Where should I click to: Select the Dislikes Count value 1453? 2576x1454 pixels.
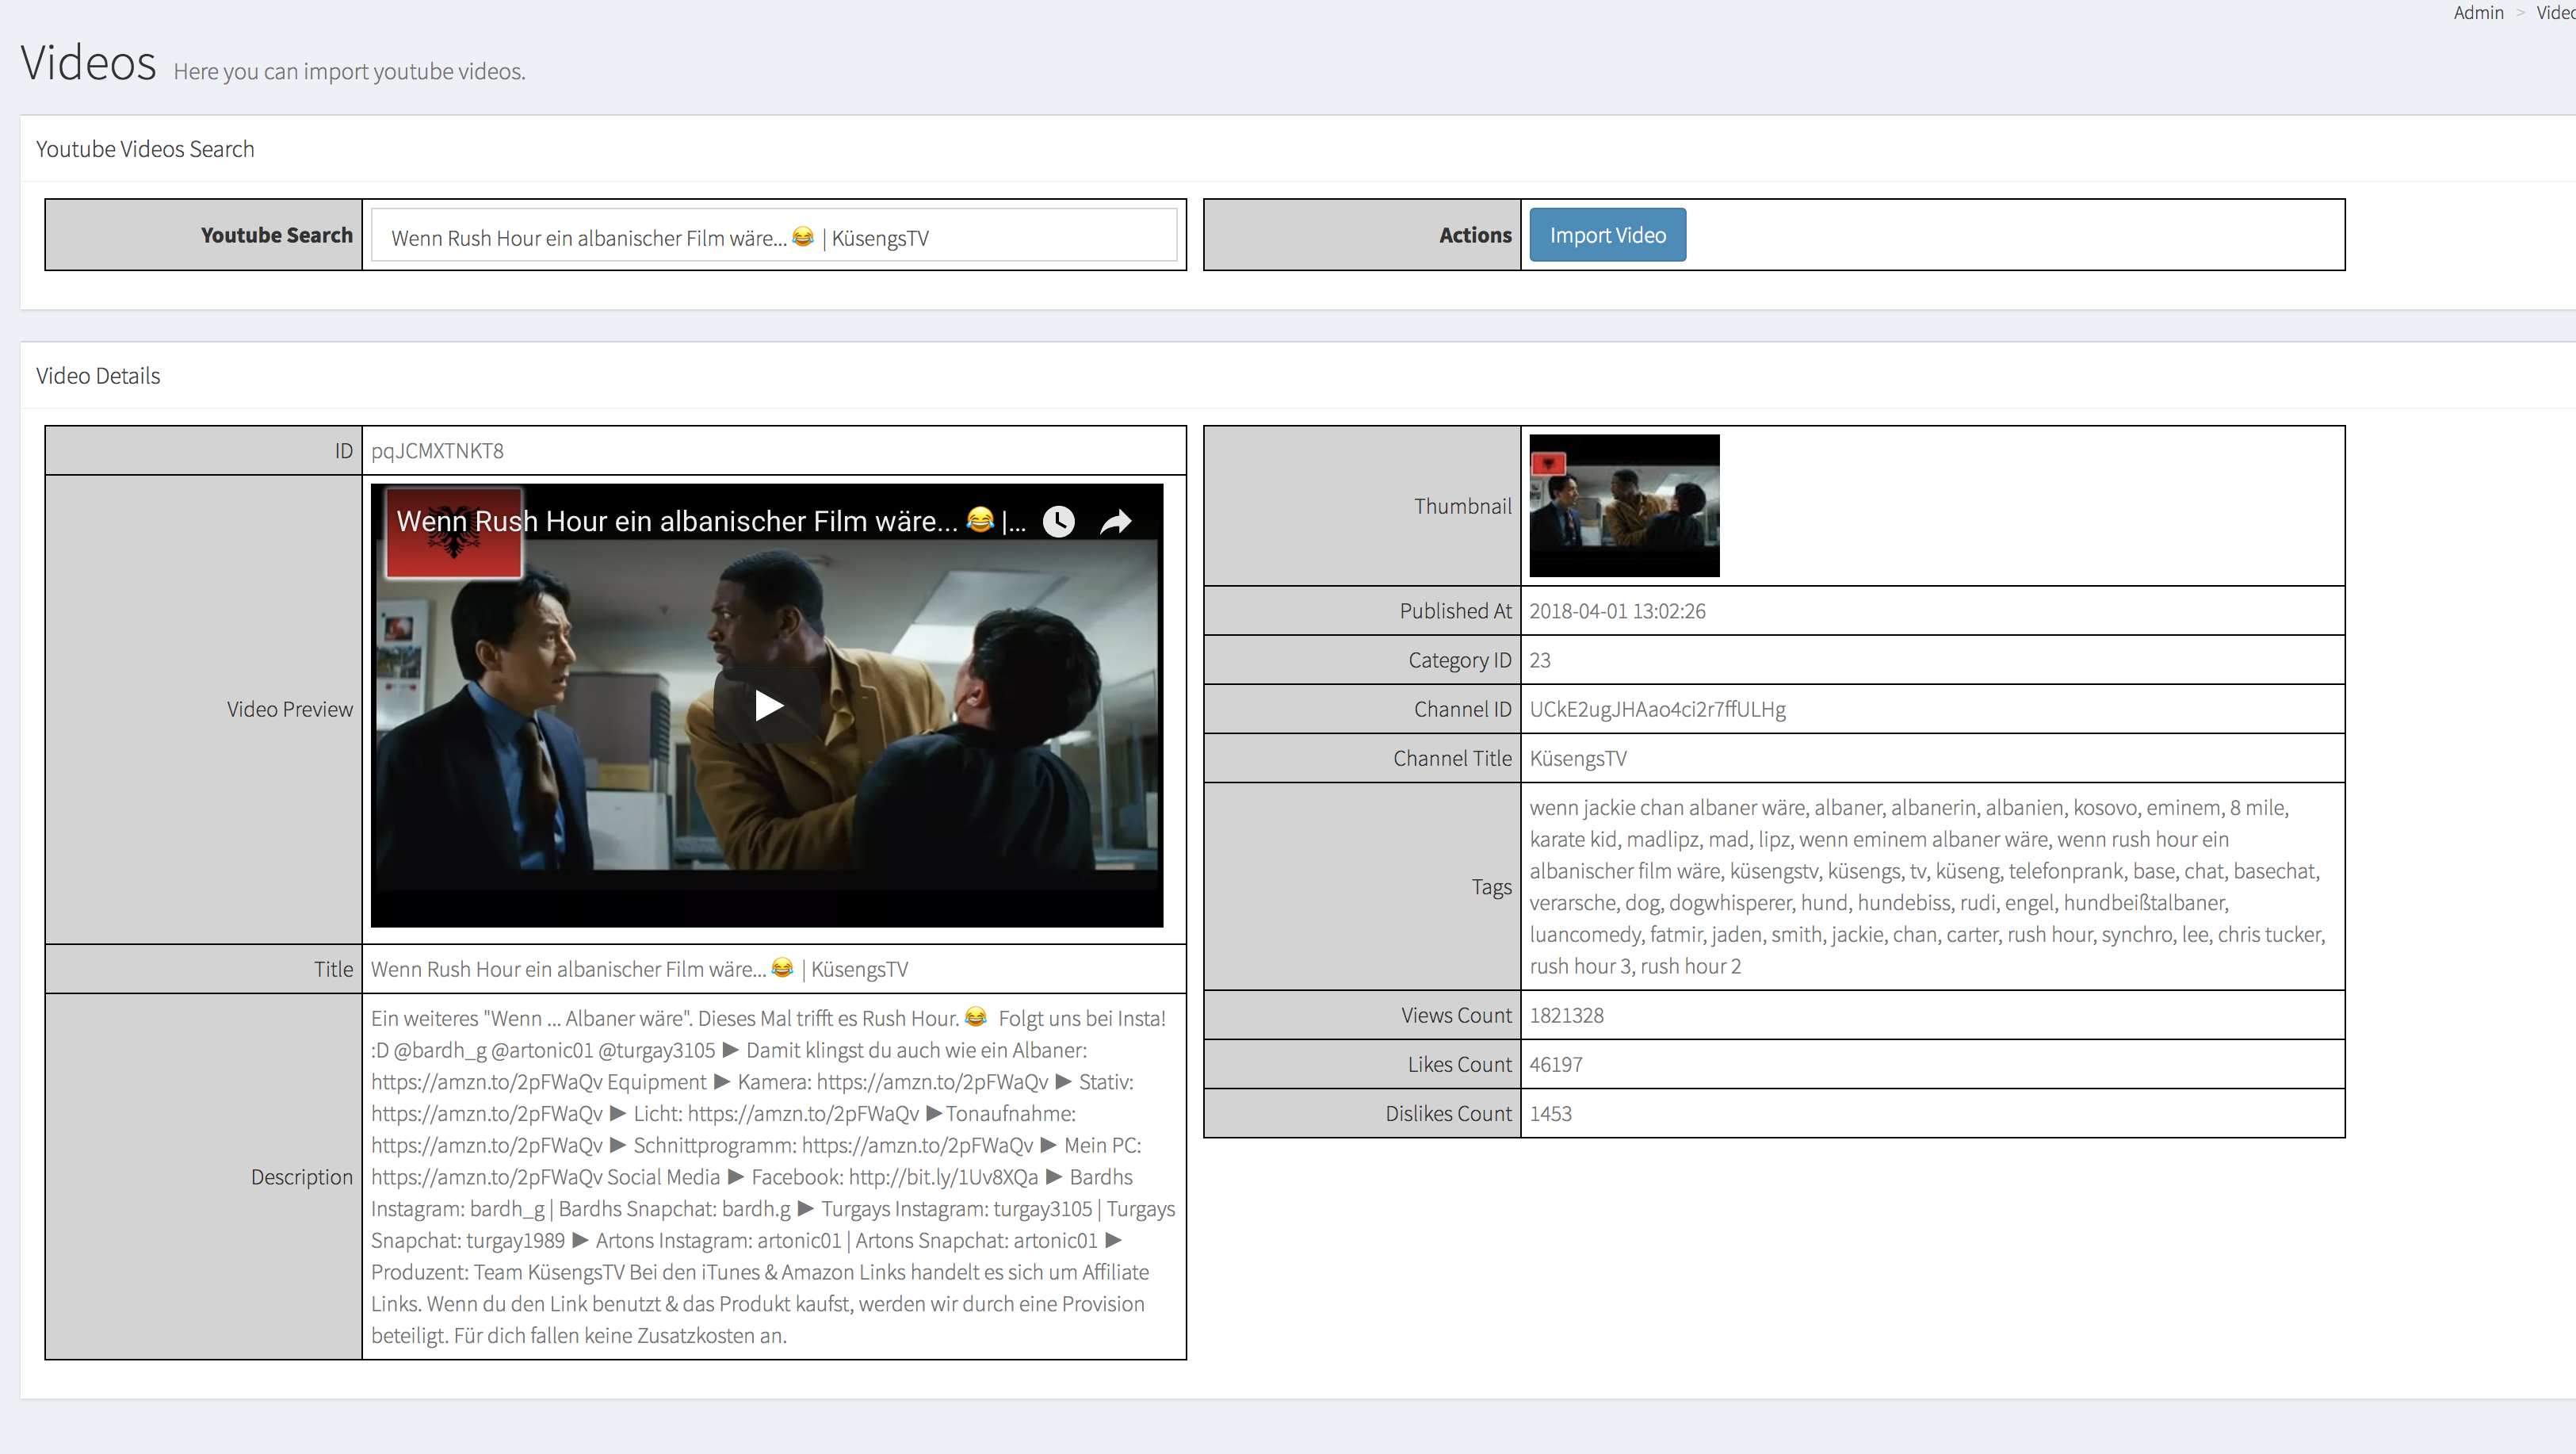[1550, 1113]
